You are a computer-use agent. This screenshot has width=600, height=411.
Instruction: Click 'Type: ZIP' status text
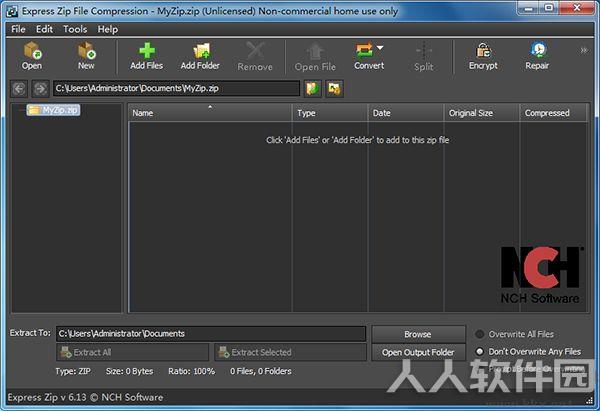[73, 371]
